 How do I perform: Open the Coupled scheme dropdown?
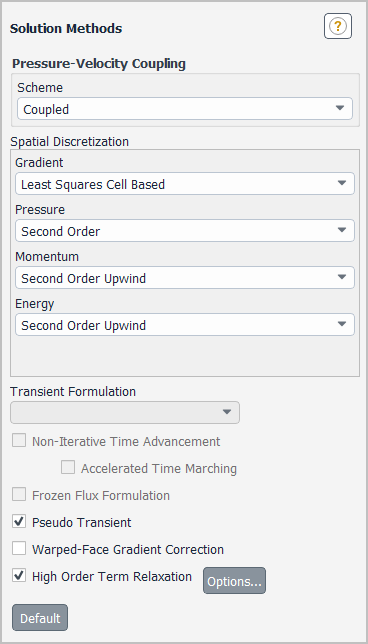coord(185,109)
